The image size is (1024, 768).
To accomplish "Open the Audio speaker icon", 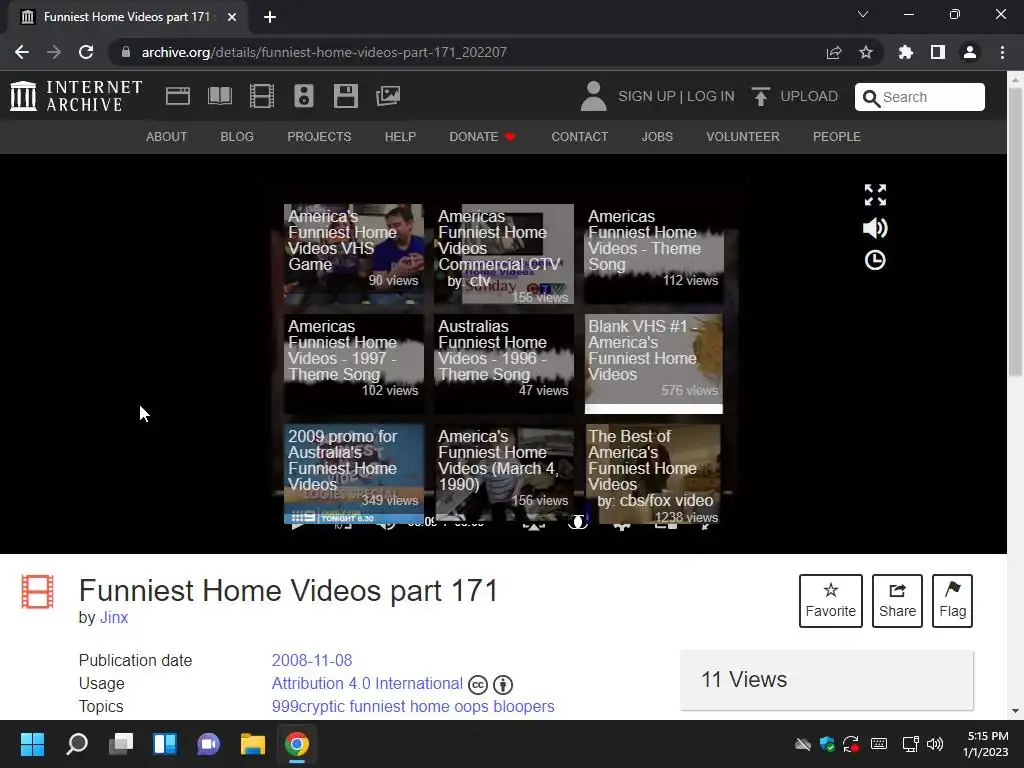I will (x=304, y=96).
